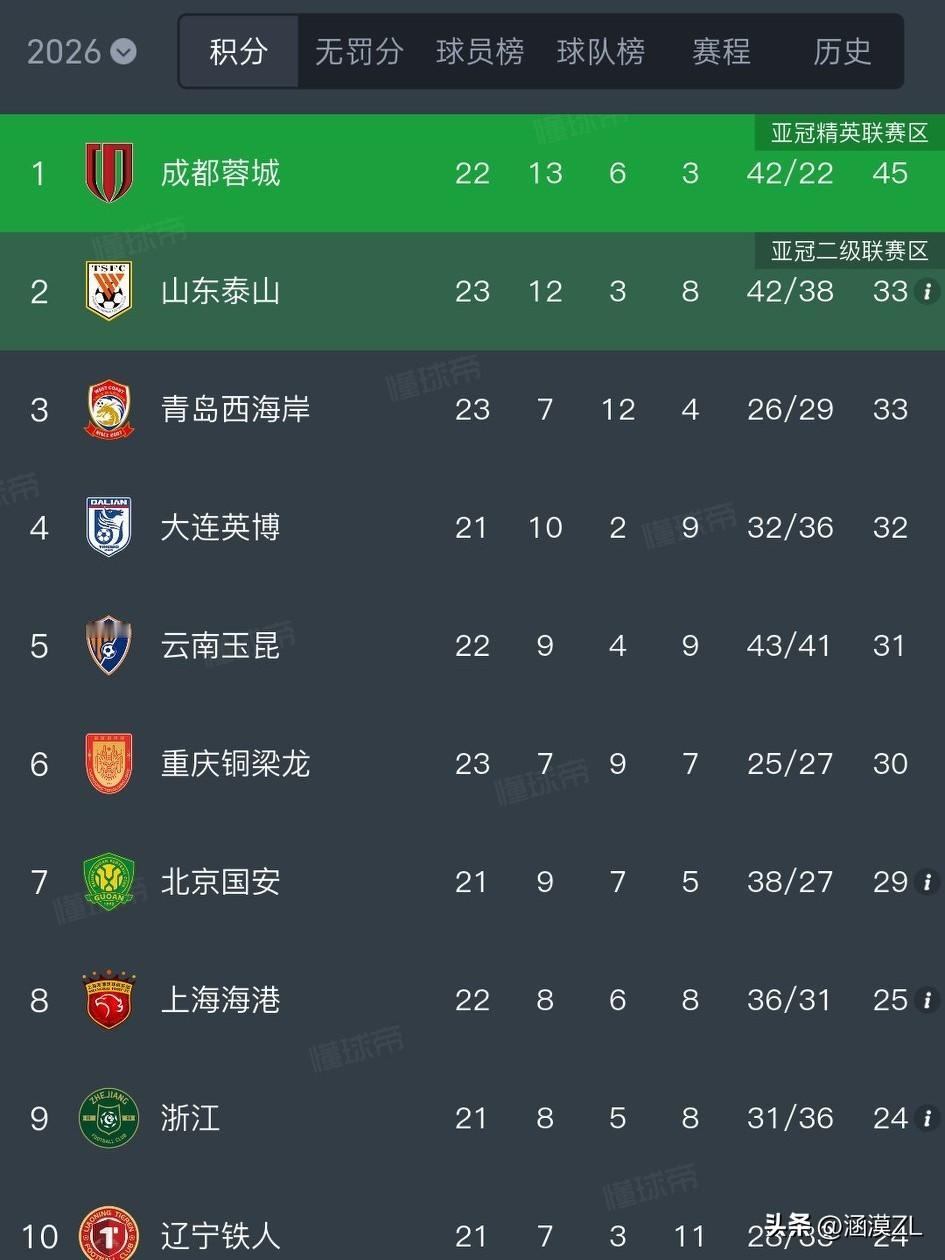The height and width of the screenshot is (1260, 945).
Task: Show info icon beside 山东泰山 points
Action: pyautogui.click(x=927, y=291)
